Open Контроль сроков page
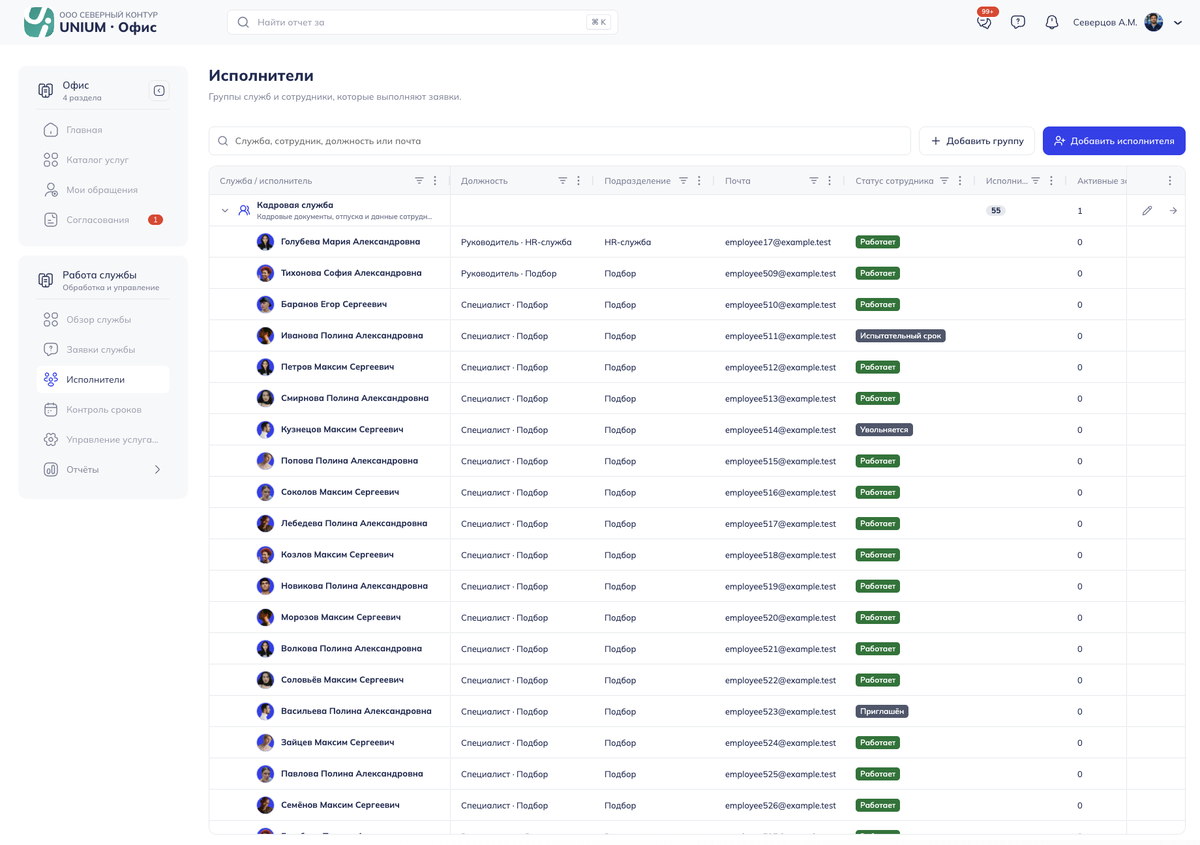The height and width of the screenshot is (845, 1200). 103,410
